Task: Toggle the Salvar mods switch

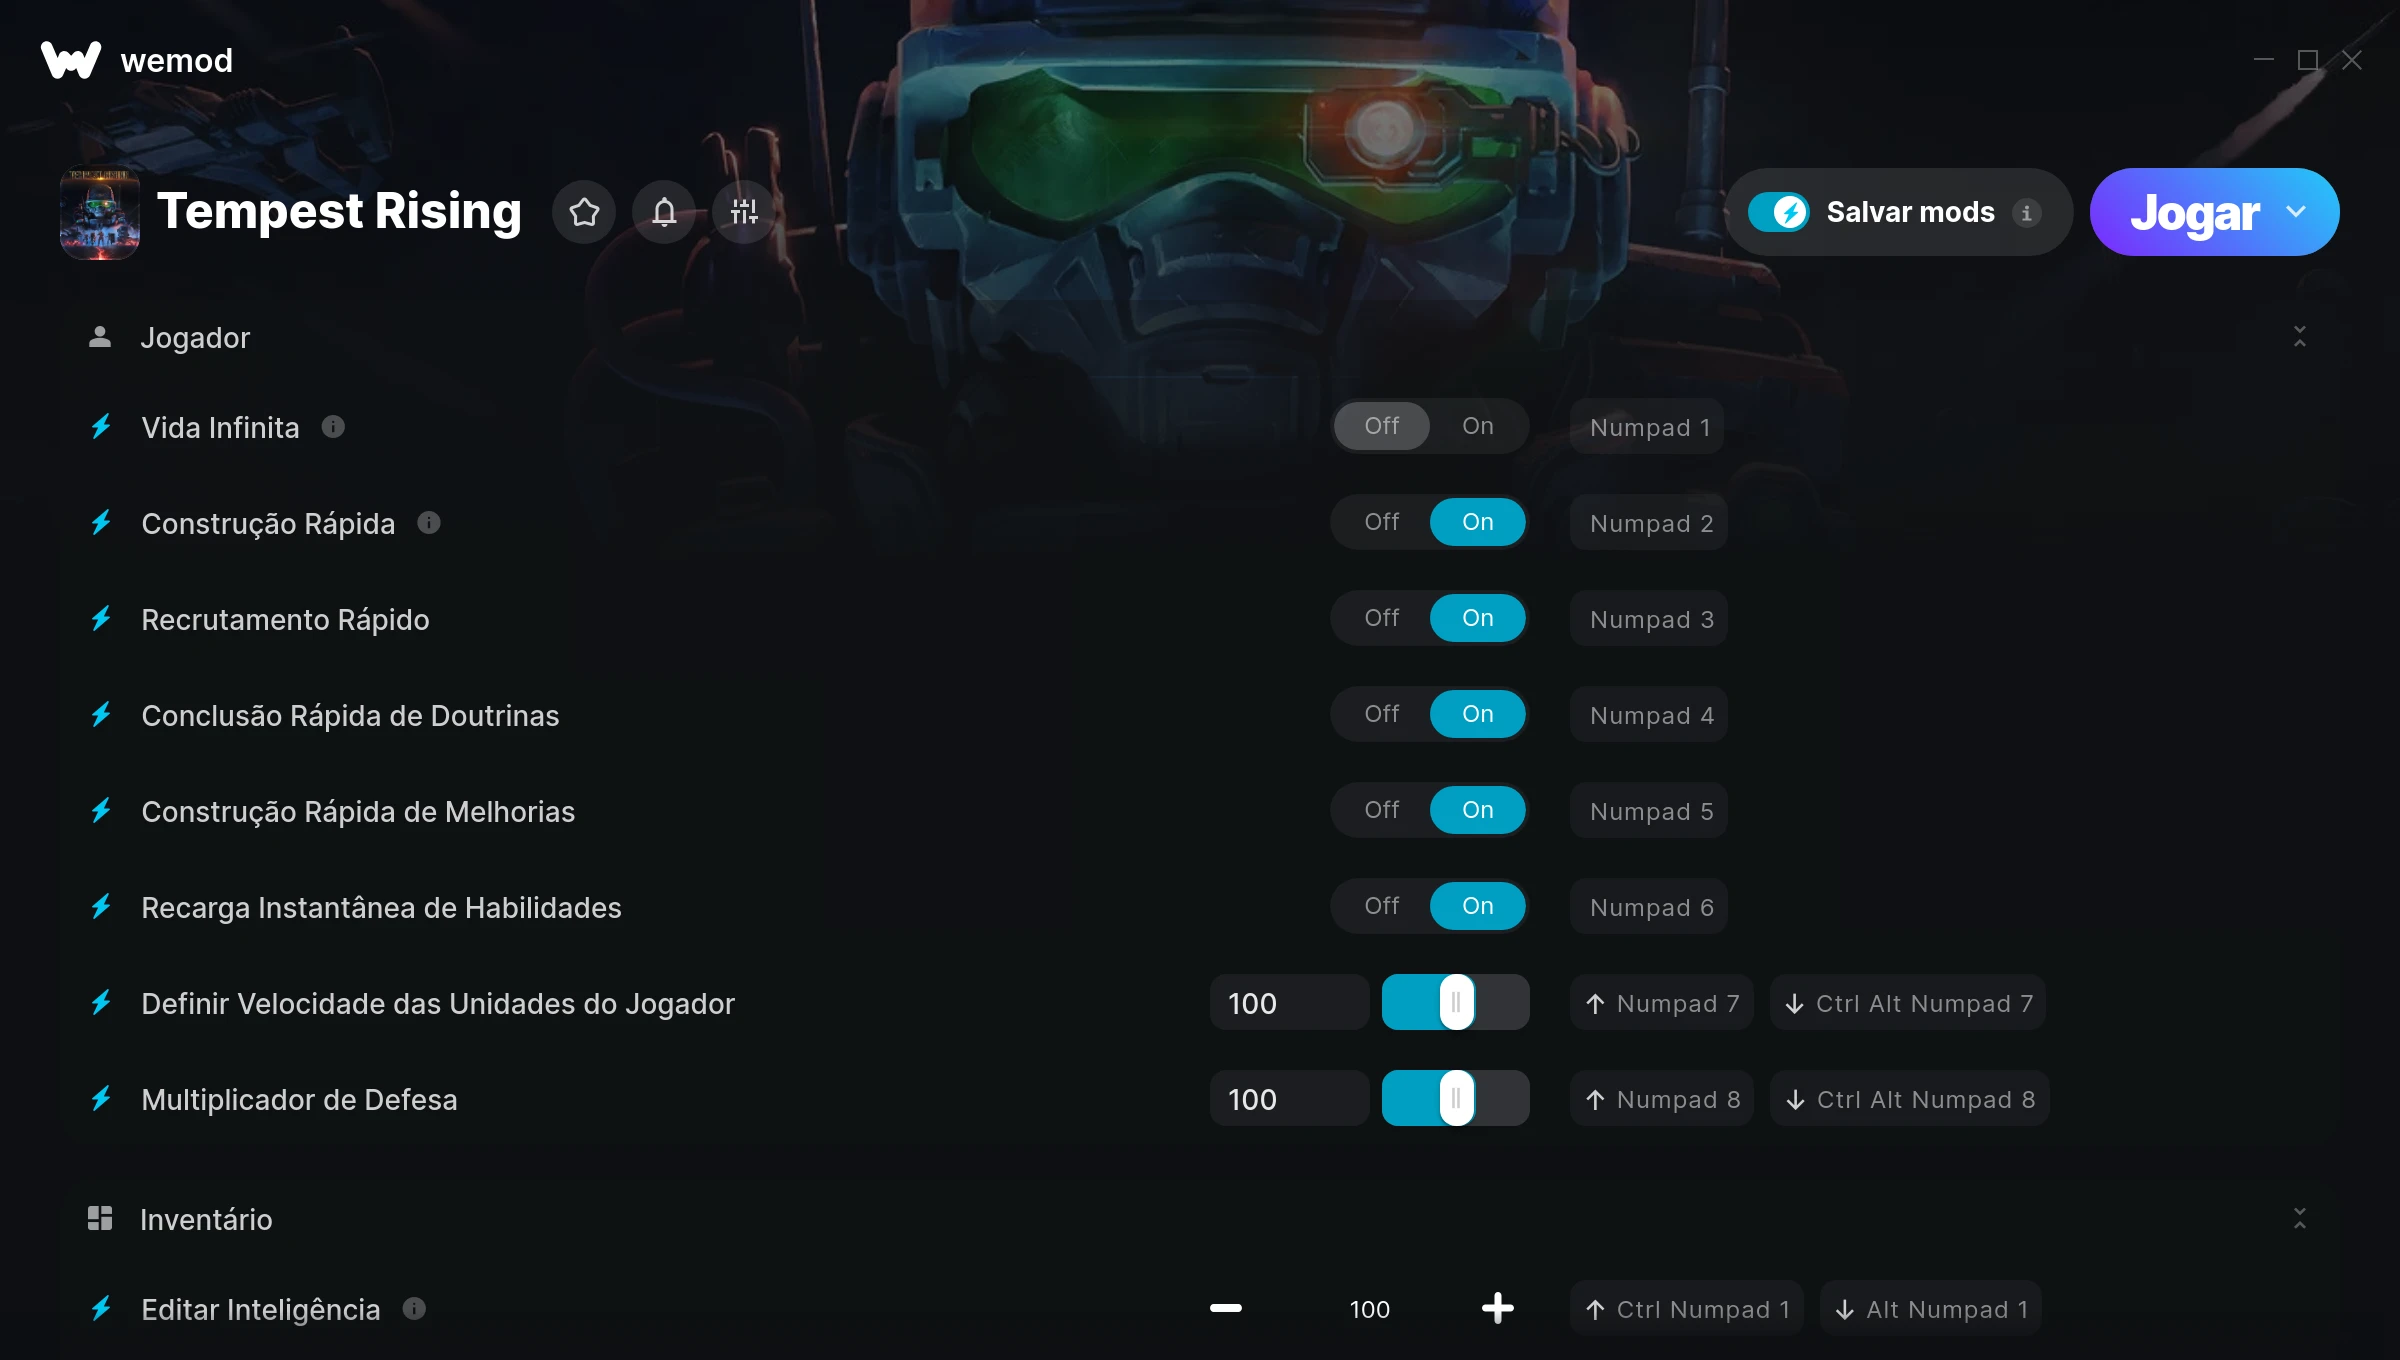Action: pyautogui.click(x=1778, y=212)
